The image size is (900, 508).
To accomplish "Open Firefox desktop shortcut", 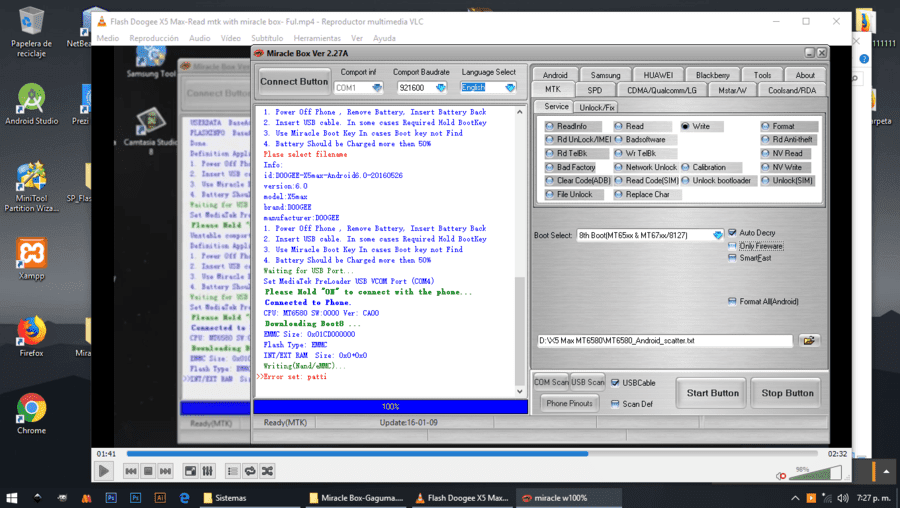I will click(x=31, y=336).
